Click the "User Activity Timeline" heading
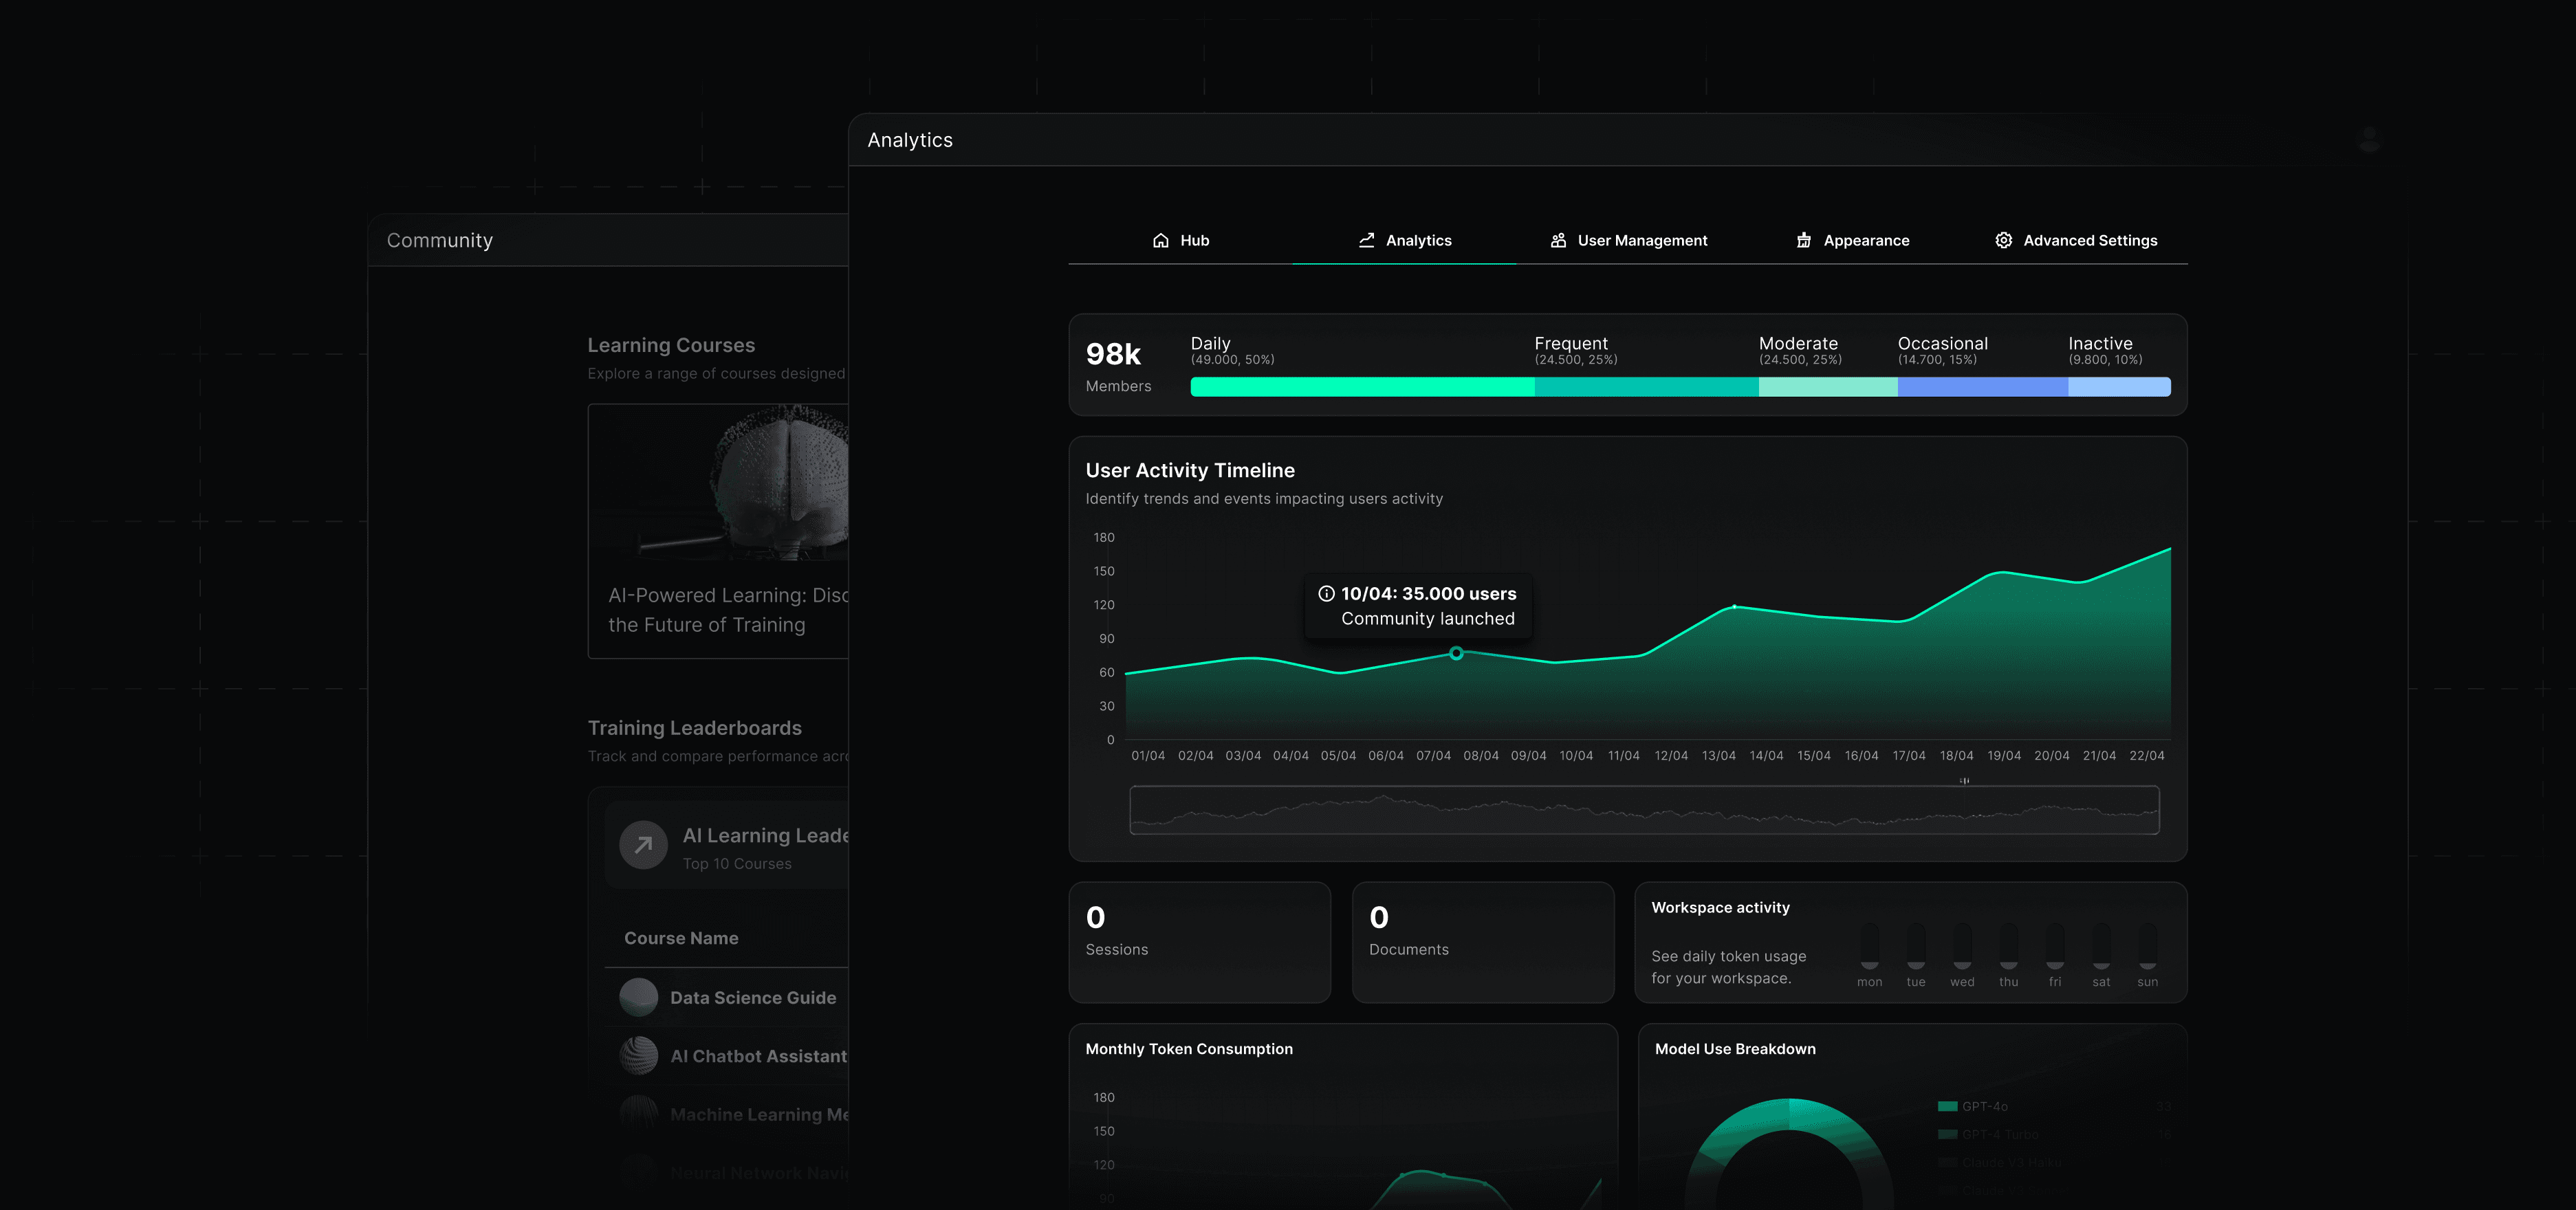The image size is (2576, 1210). click(x=1190, y=471)
